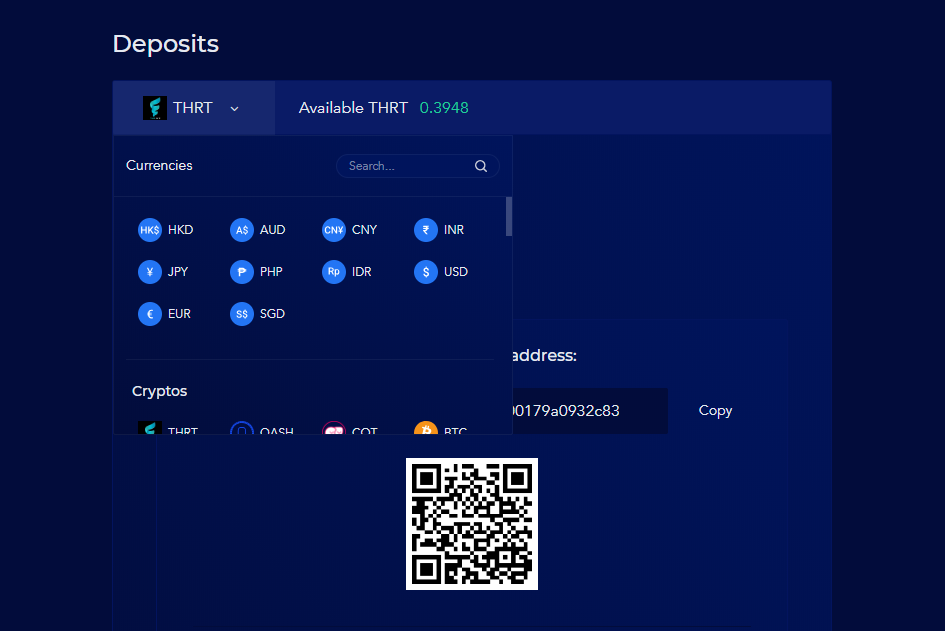Select the IDR label
945x631 pixels.
click(x=362, y=272)
